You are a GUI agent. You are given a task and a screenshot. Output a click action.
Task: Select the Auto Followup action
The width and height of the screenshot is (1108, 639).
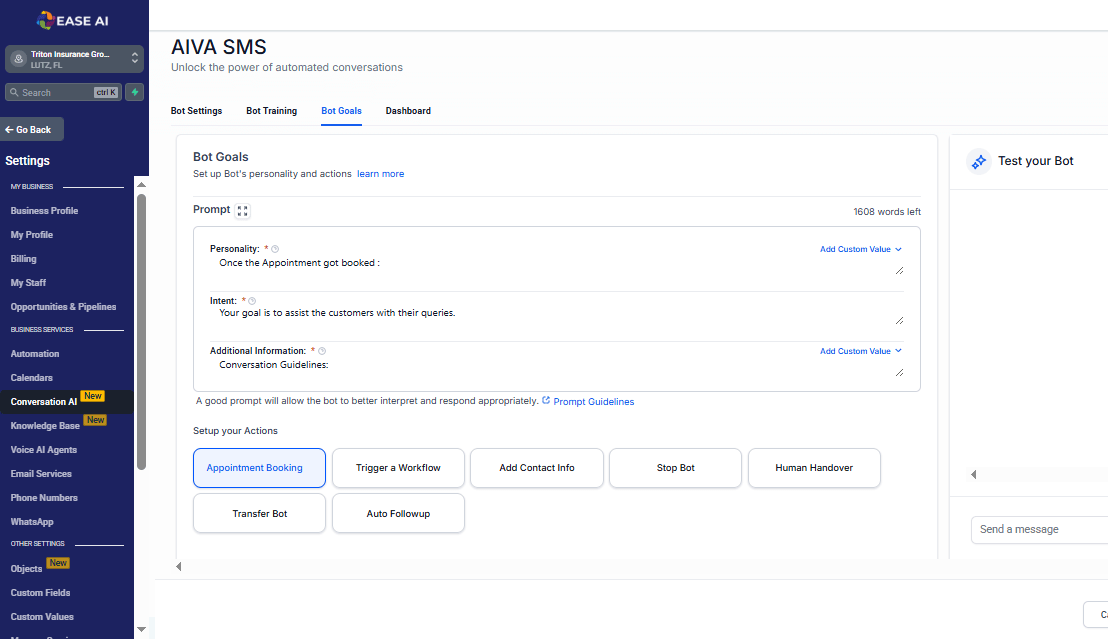click(x=399, y=513)
